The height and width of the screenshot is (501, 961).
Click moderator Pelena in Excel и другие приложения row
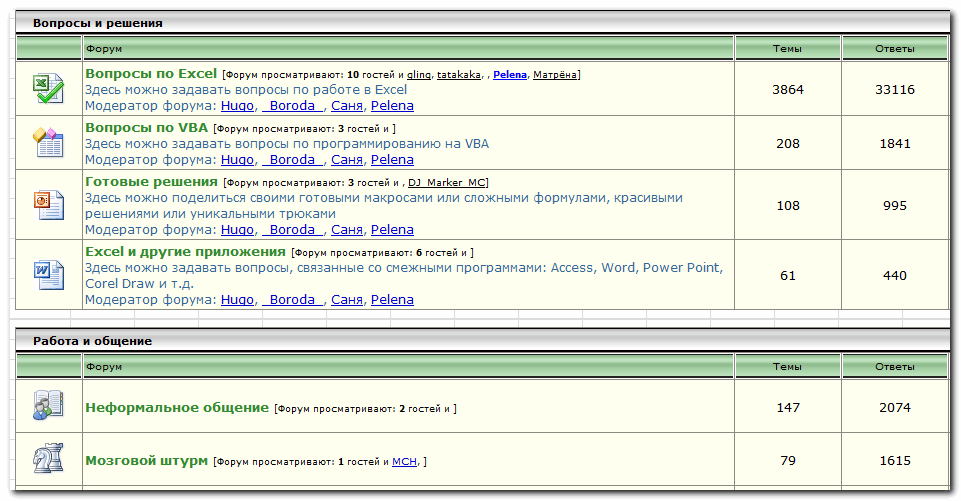point(392,299)
